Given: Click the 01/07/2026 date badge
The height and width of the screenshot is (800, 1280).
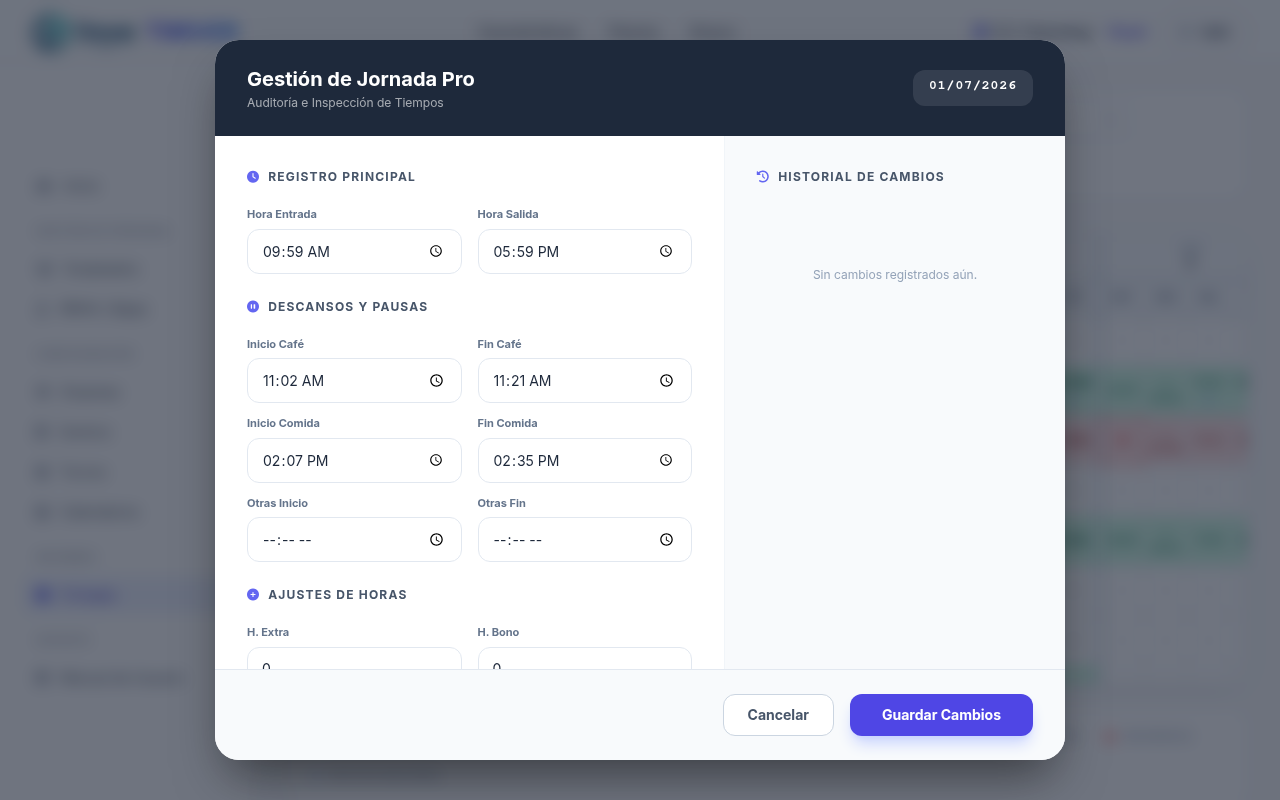Looking at the screenshot, I should point(973,87).
